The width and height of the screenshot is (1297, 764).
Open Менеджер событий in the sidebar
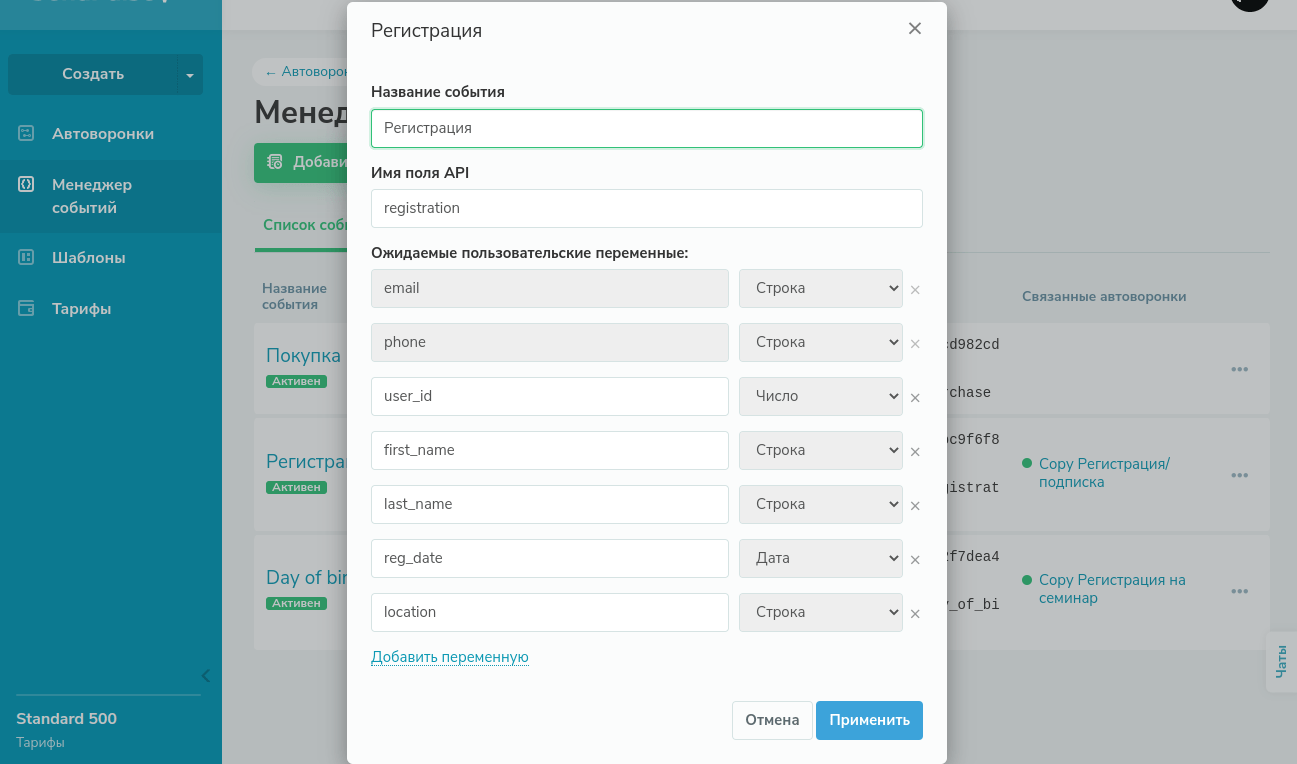point(92,196)
